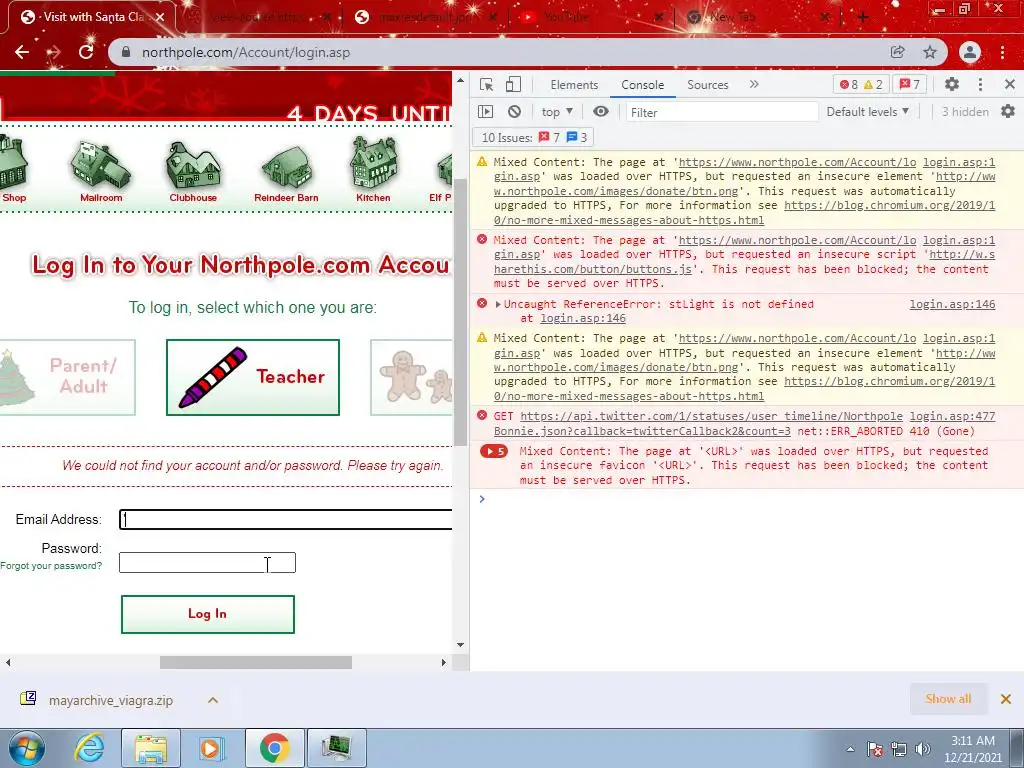Open DevTools customize three-dot menu
The height and width of the screenshot is (768, 1024).
point(980,84)
